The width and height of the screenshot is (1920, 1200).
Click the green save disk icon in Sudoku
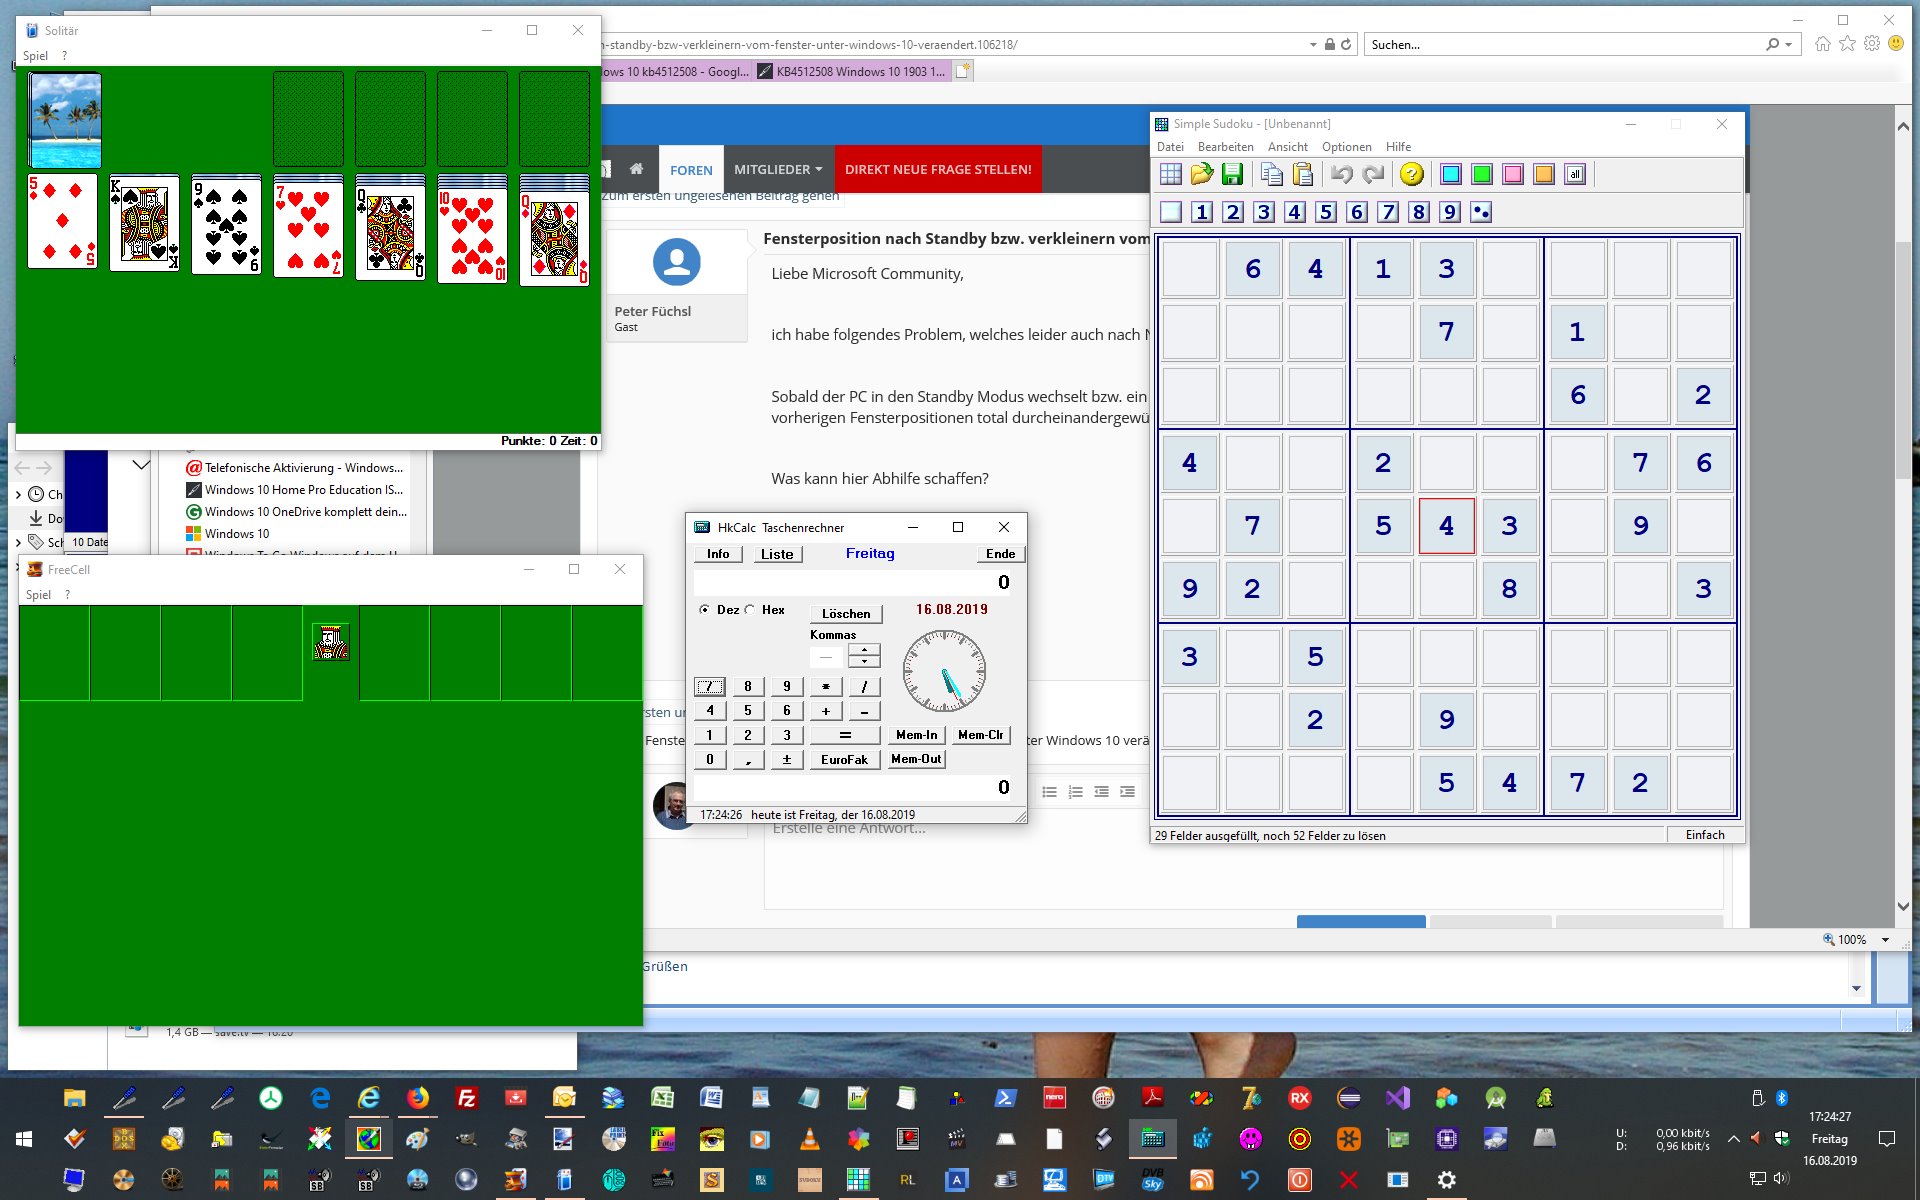coord(1233,174)
